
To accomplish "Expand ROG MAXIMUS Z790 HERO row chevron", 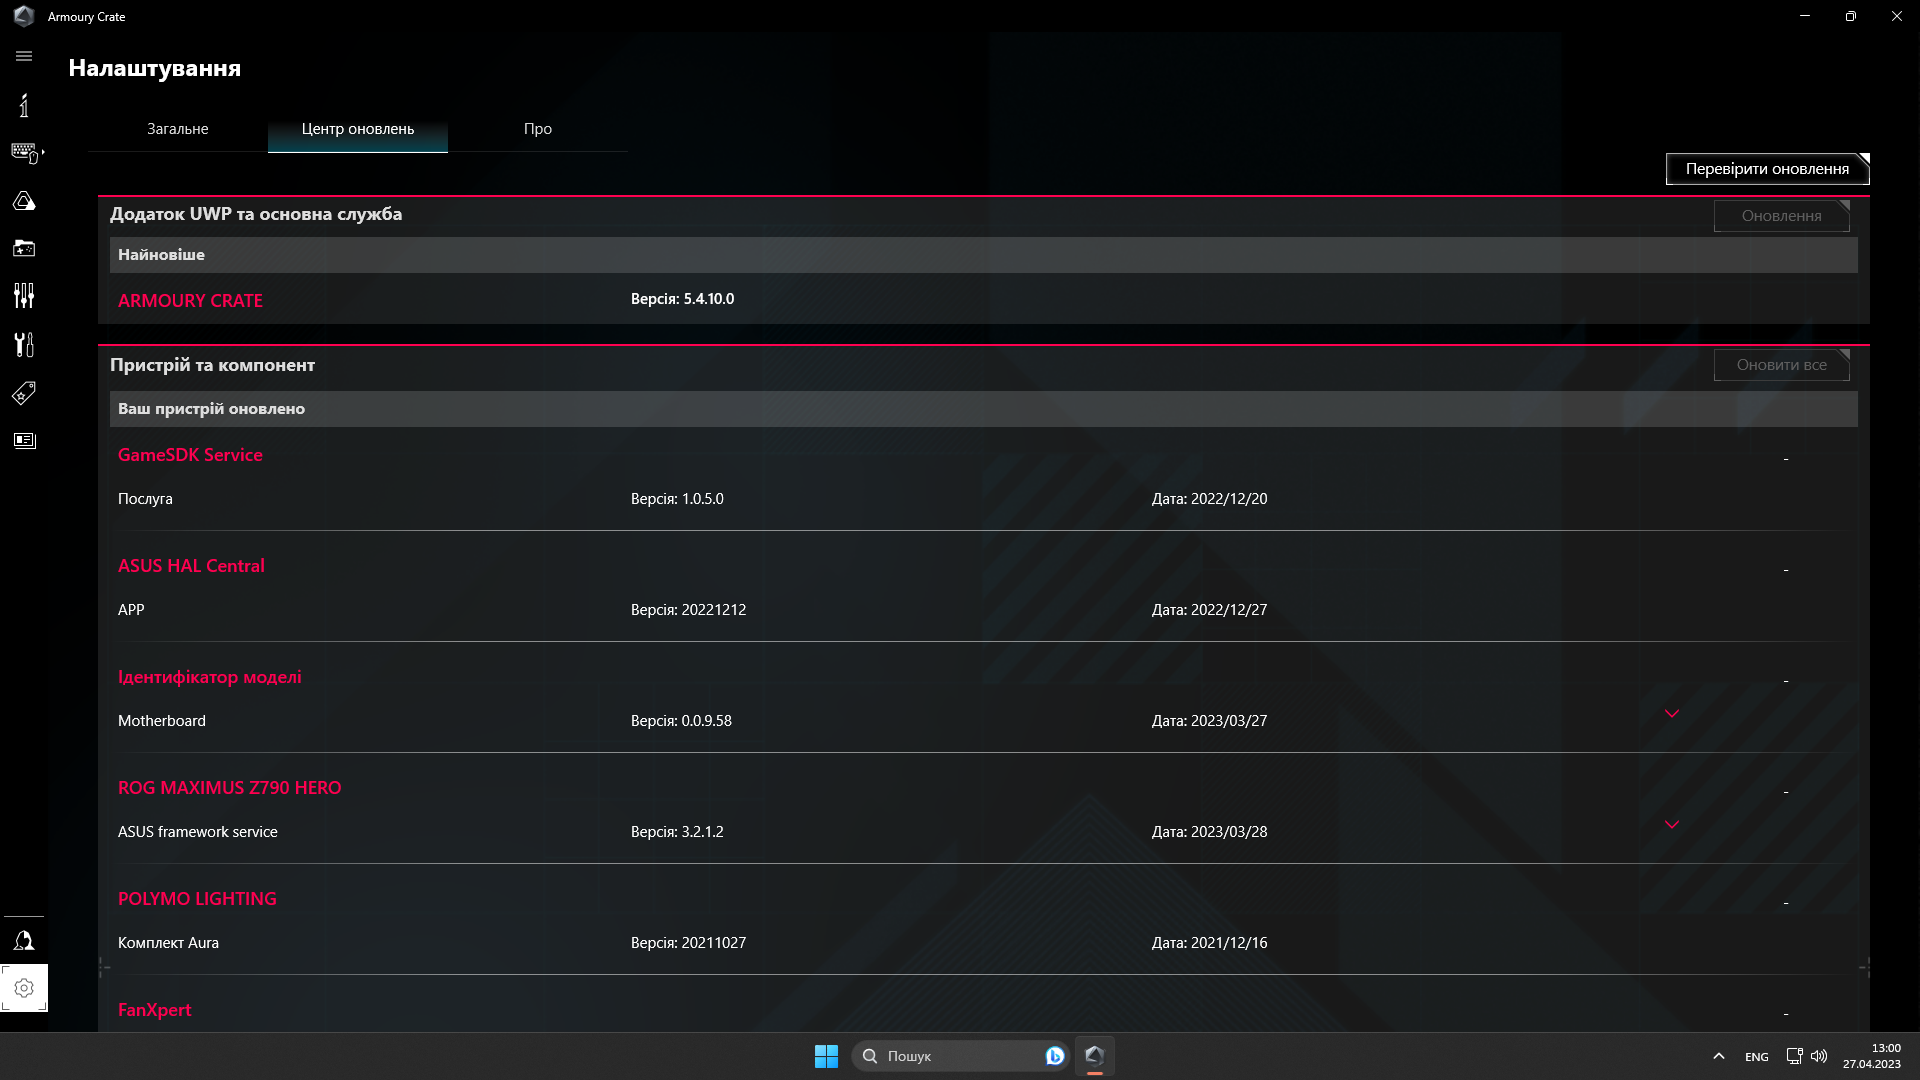I will 1671,824.
